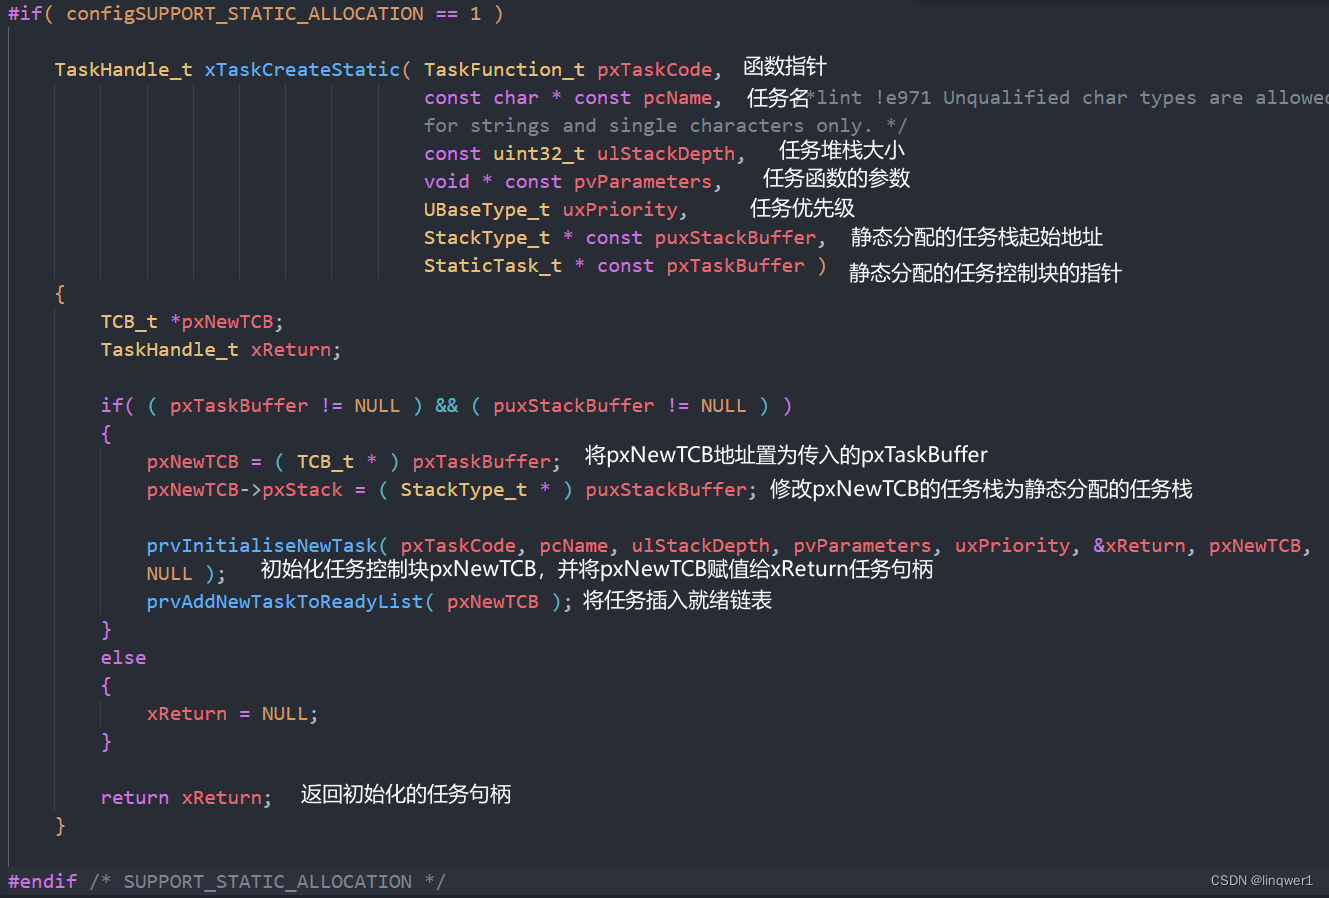1329x898 pixels.
Task: Click the annotation '函数指针'
Action: point(785,67)
